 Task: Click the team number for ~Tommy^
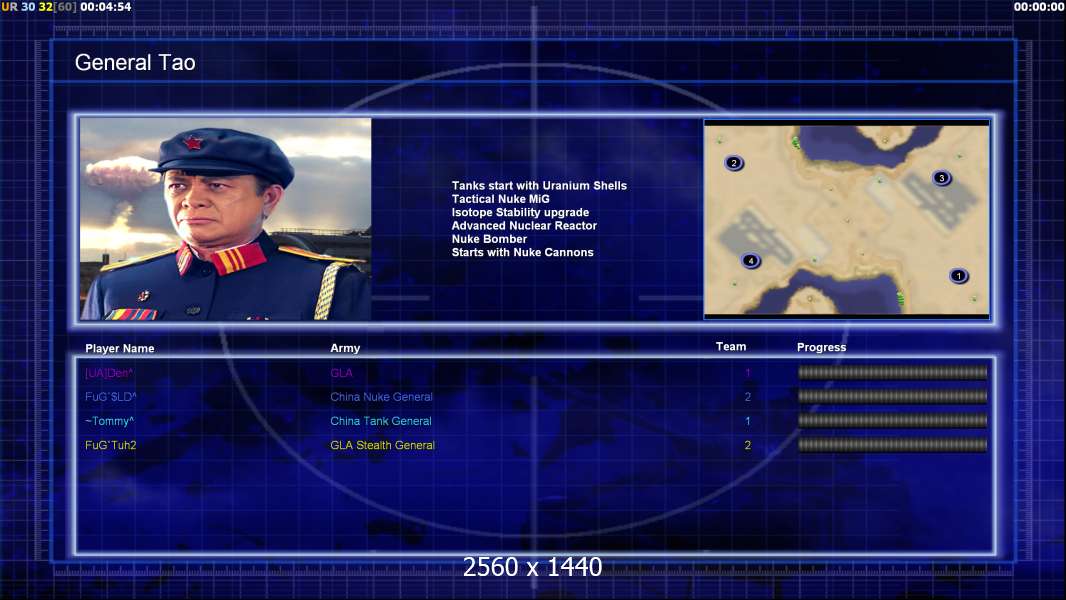(x=747, y=421)
